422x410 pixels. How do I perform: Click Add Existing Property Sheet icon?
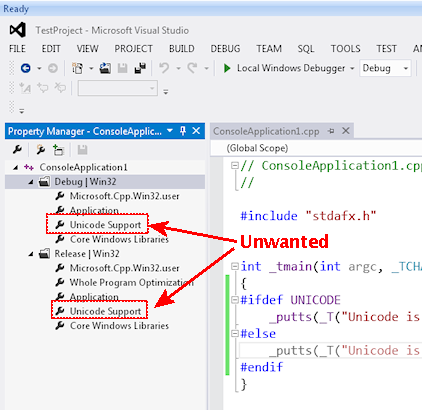[58, 150]
